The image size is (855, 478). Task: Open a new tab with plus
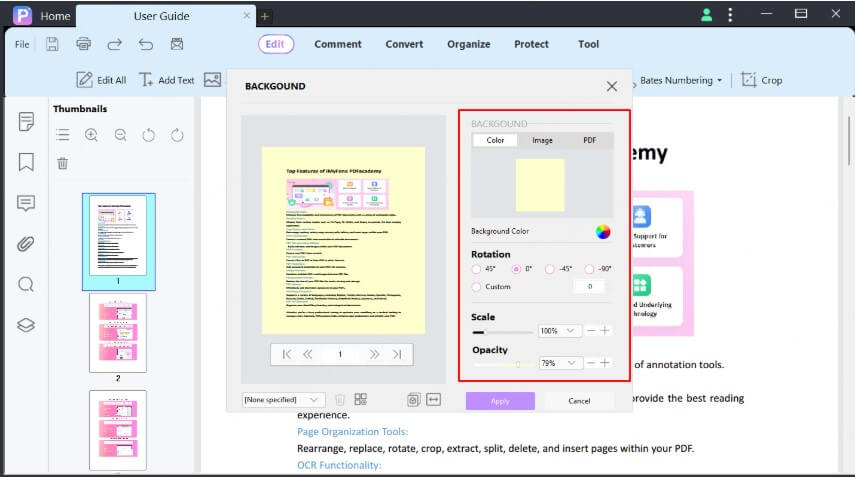[x=264, y=16]
